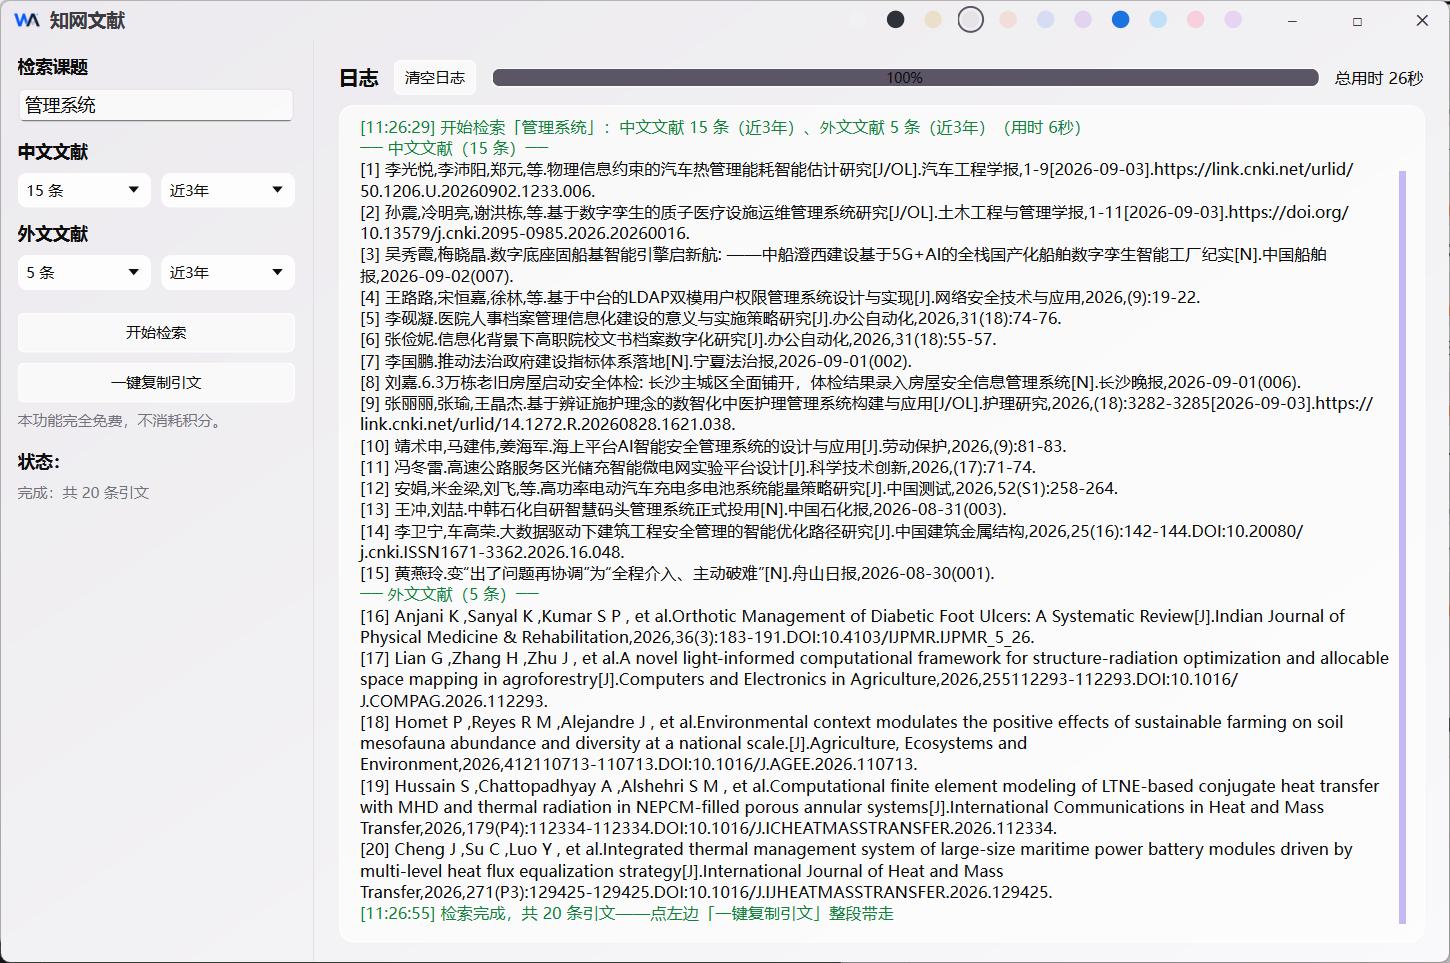This screenshot has width=1450, height=963.
Task: Select the black theme color swatch
Action: [x=896, y=19]
